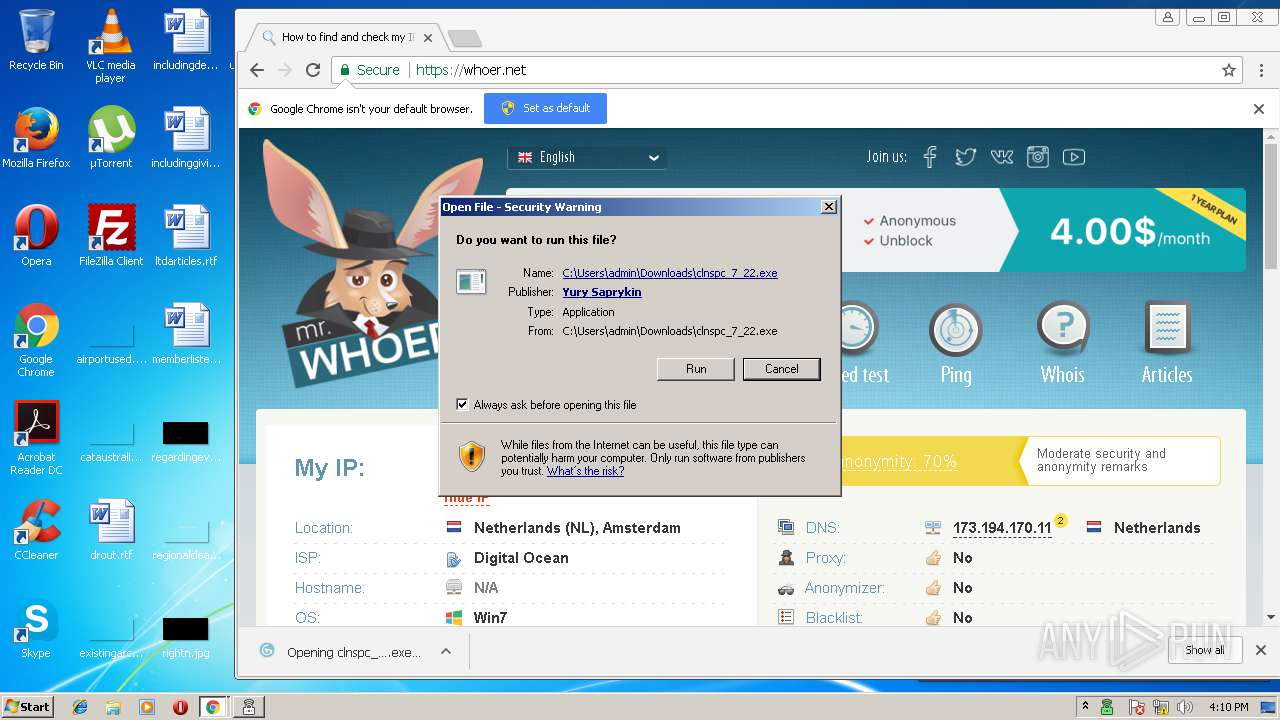Launch Acrobat Reader DC shortcut
This screenshot has width=1280, height=720.
click(x=36, y=438)
